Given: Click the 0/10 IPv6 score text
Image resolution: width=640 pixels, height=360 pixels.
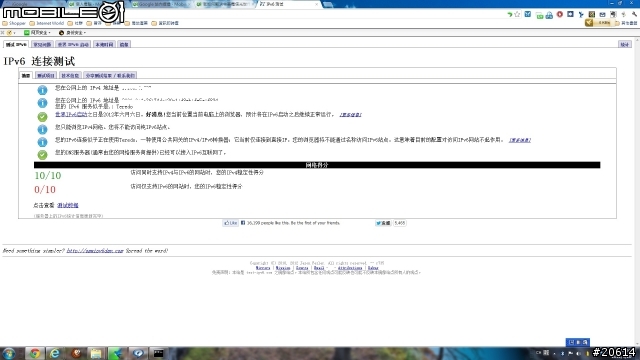Looking at the screenshot, I should pyautogui.click(x=45, y=189).
